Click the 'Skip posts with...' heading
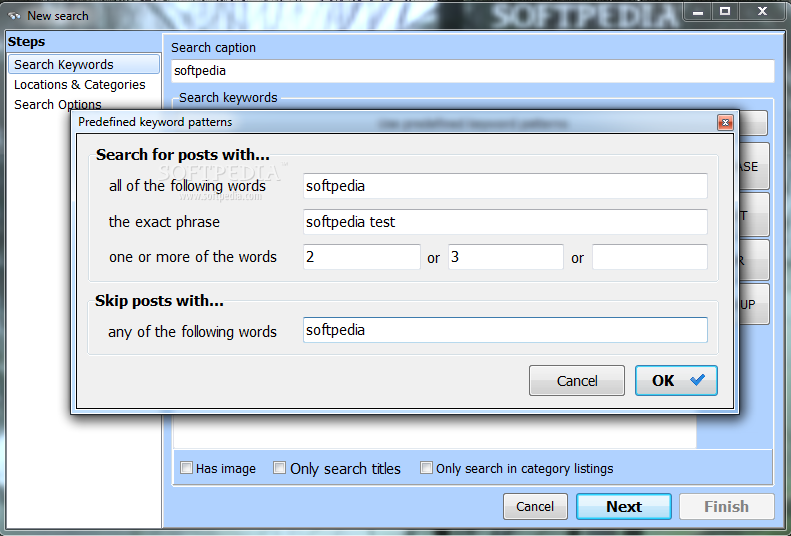791x536 pixels. point(159,301)
